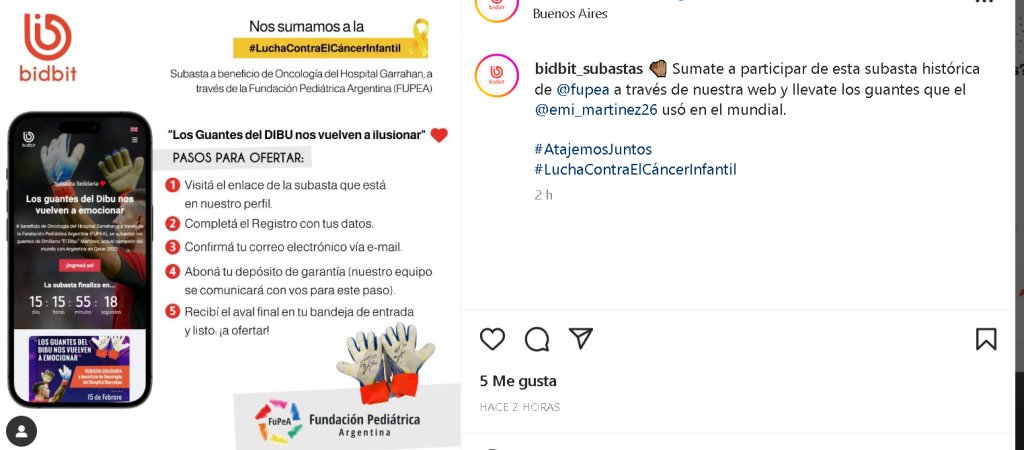View the Buenos Aires location page

570,13
